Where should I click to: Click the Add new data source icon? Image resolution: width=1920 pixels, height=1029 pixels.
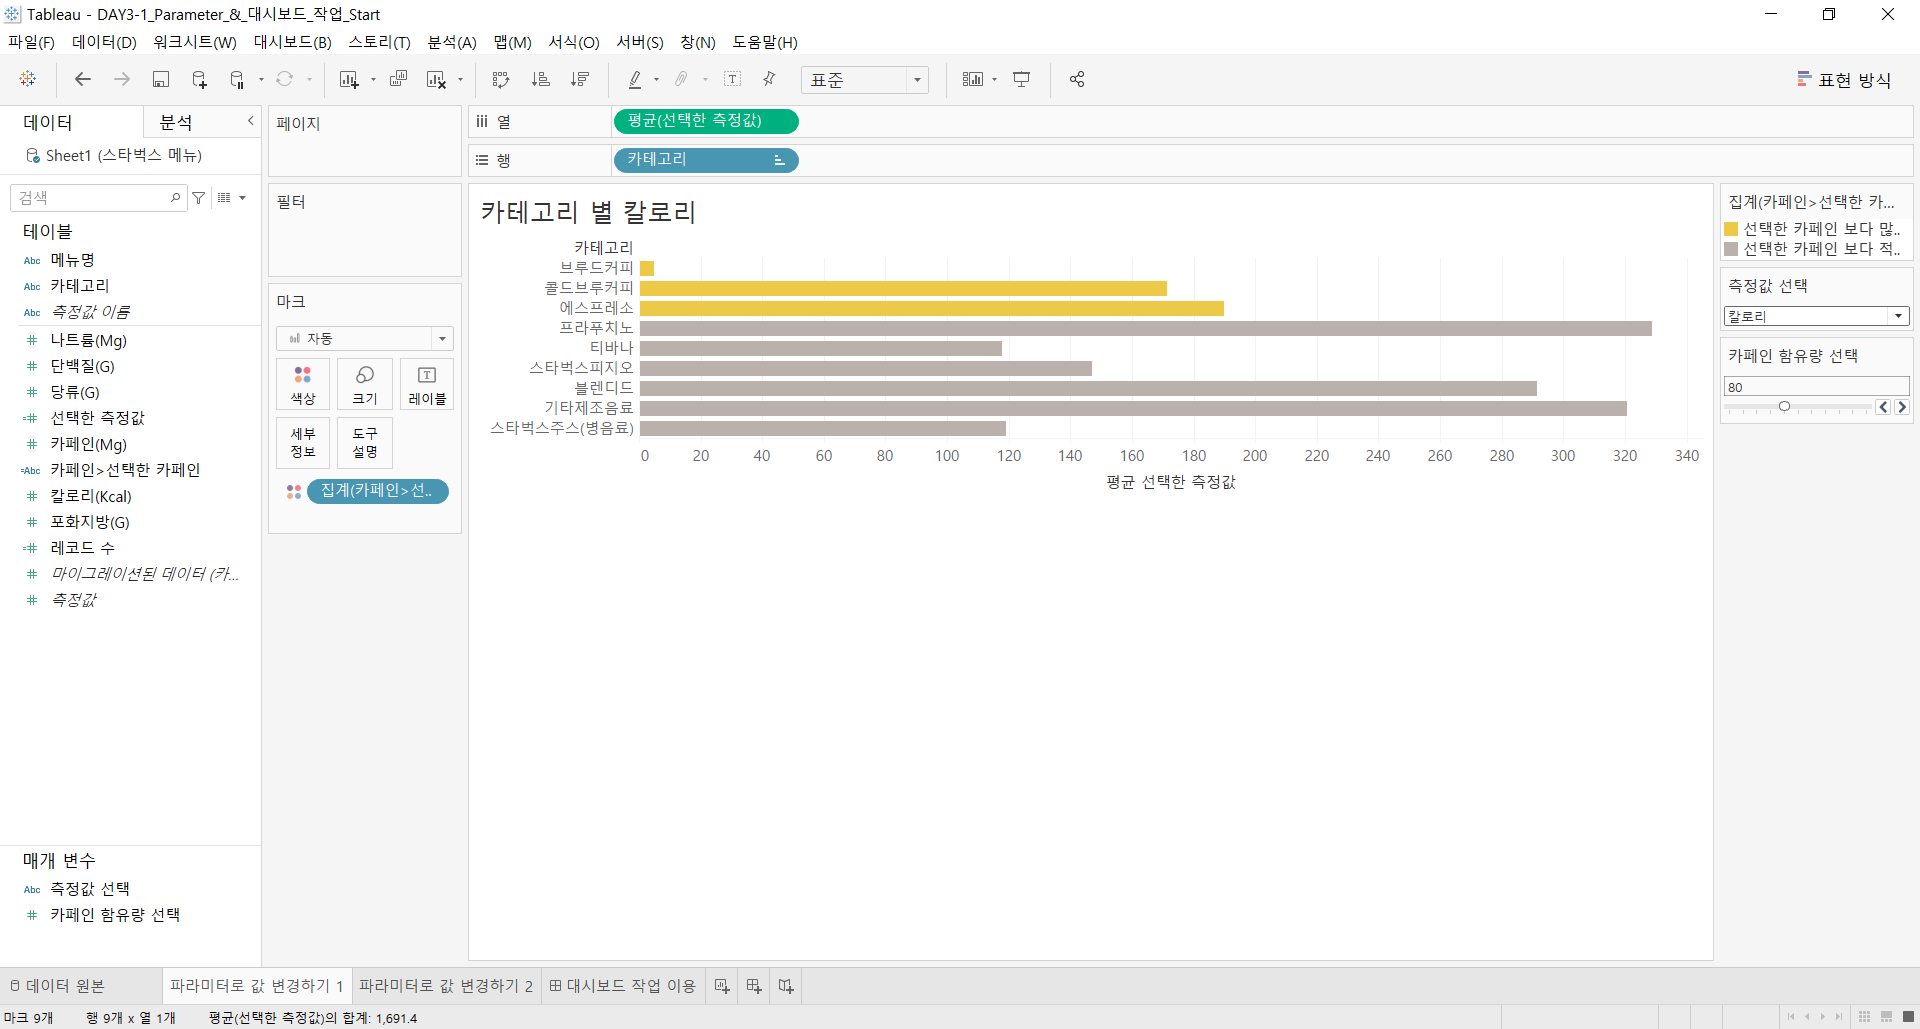[x=199, y=79]
